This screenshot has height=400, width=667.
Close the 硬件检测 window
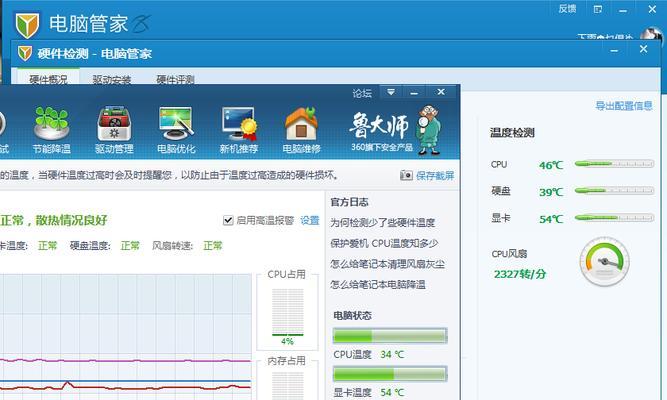click(x=643, y=49)
